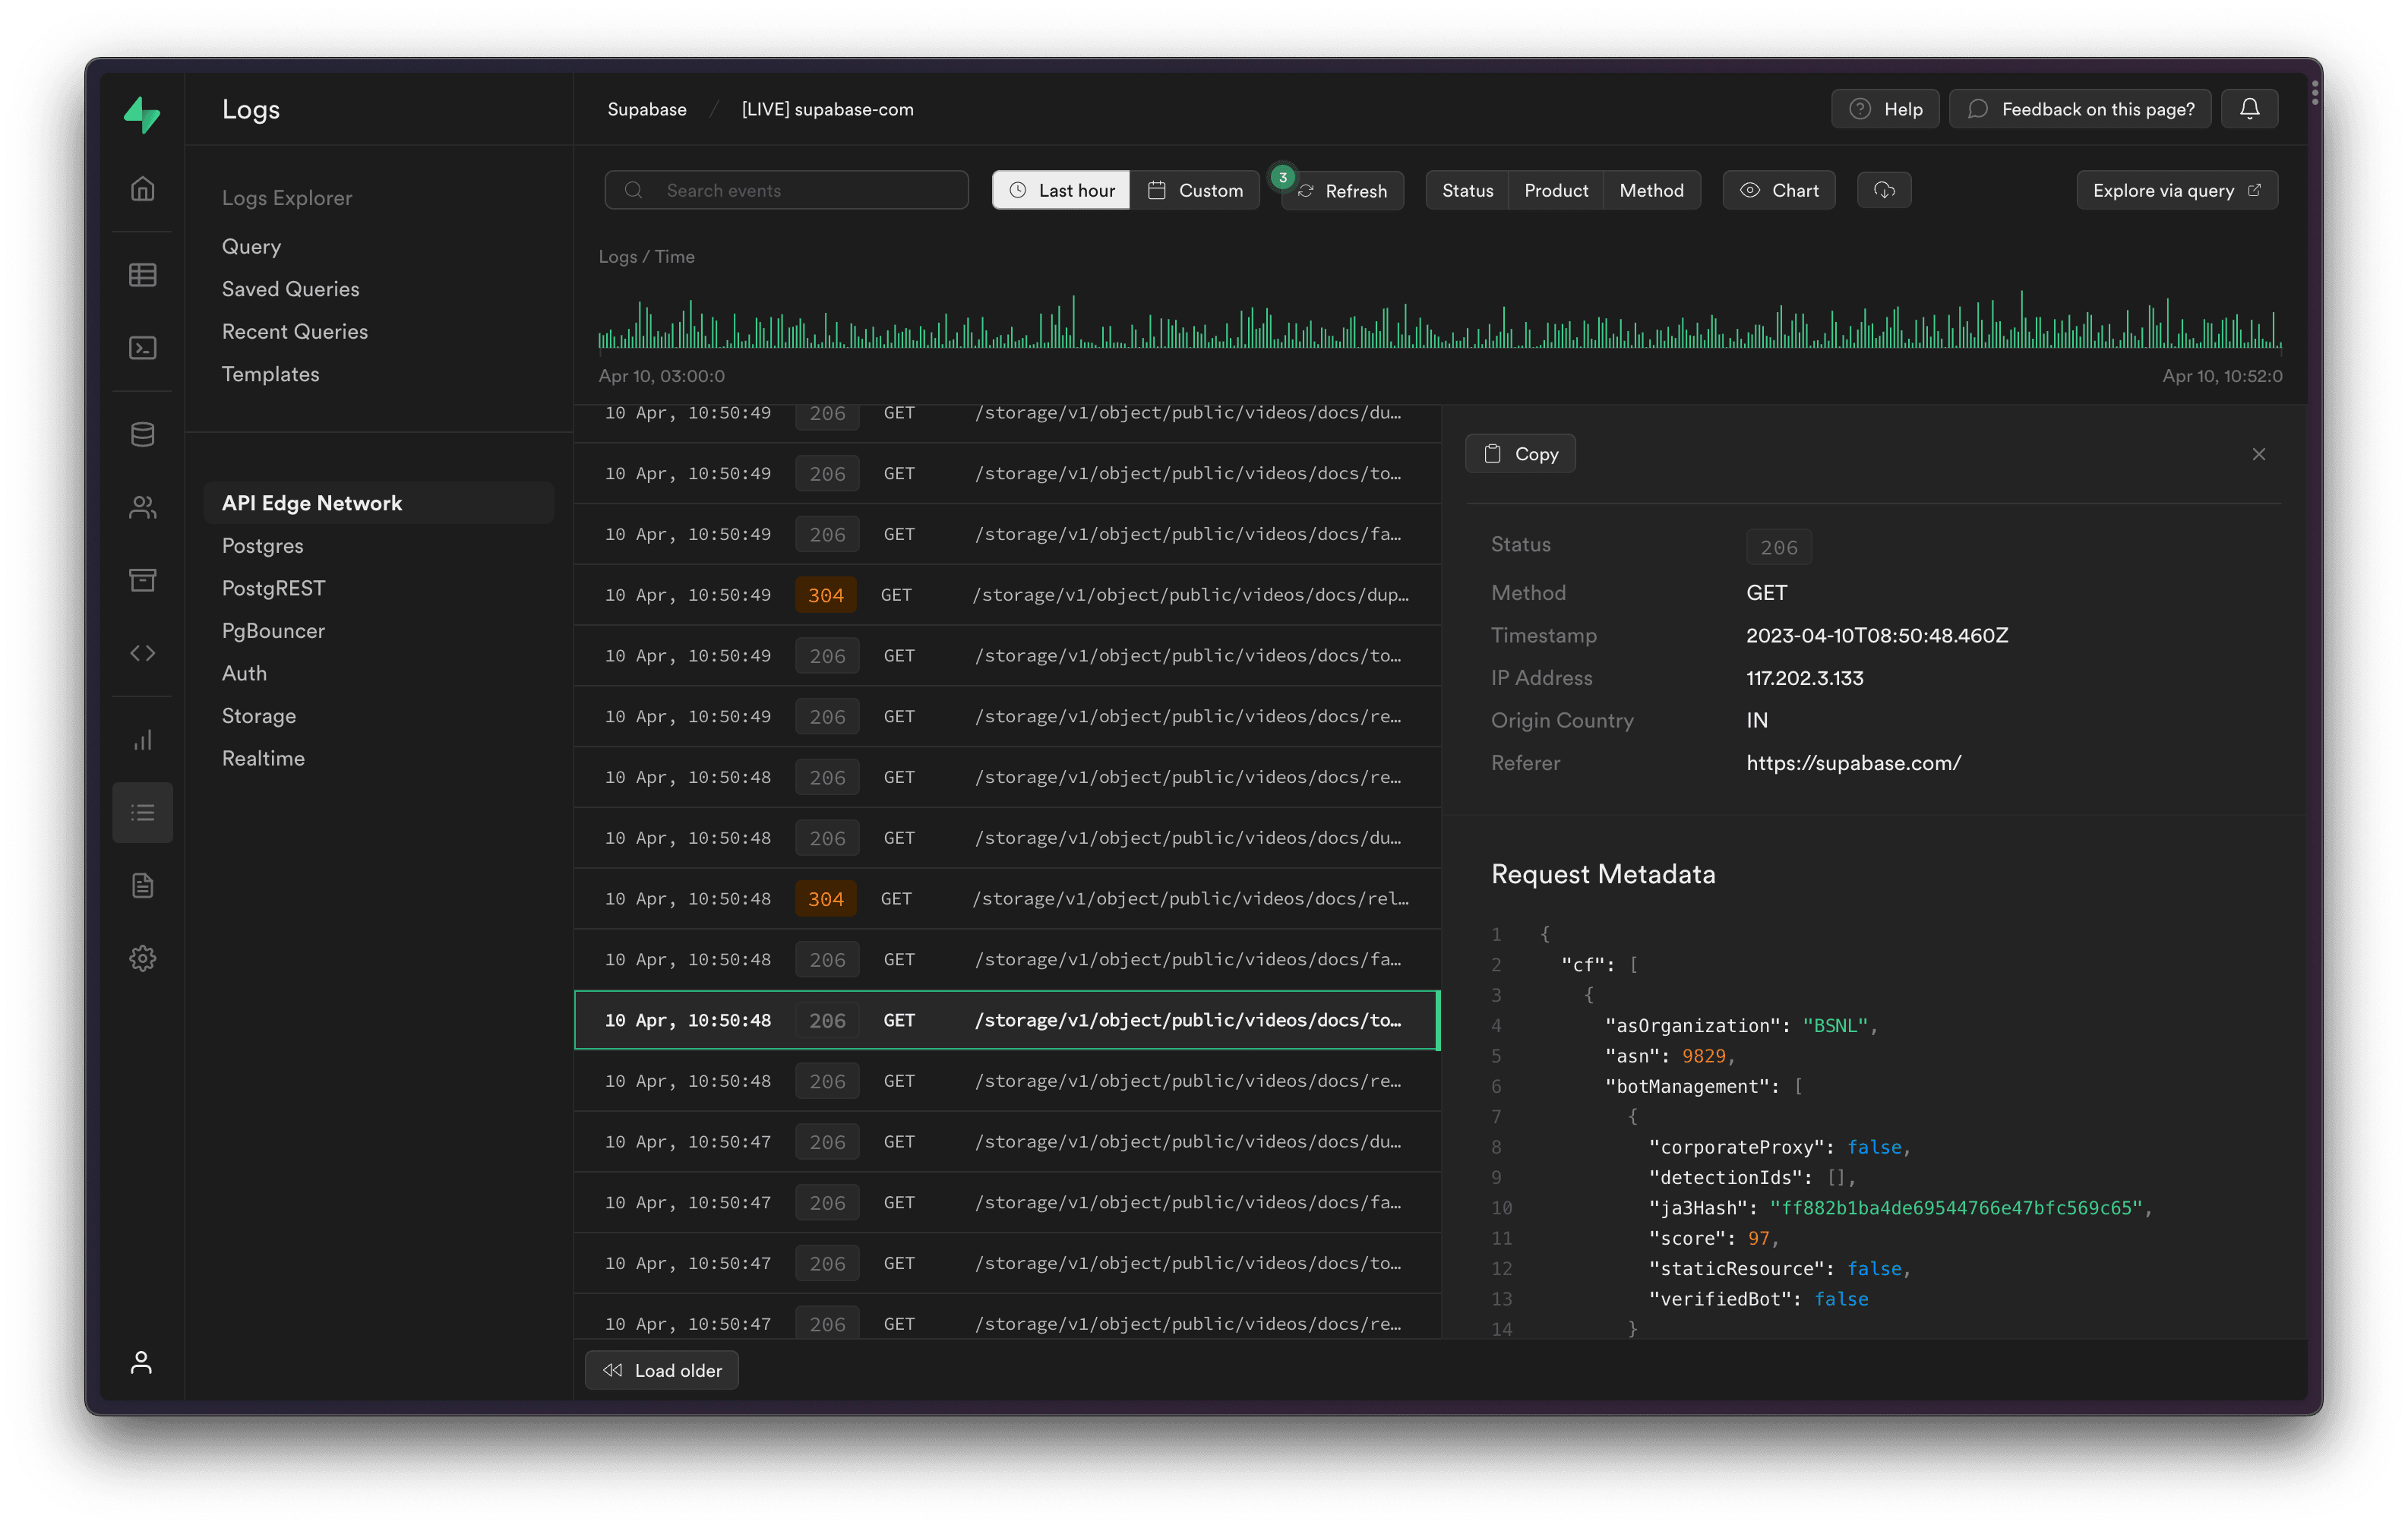This screenshot has height=1528, width=2408.
Task: Click the Load older logs button
Action: point(662,1369)
